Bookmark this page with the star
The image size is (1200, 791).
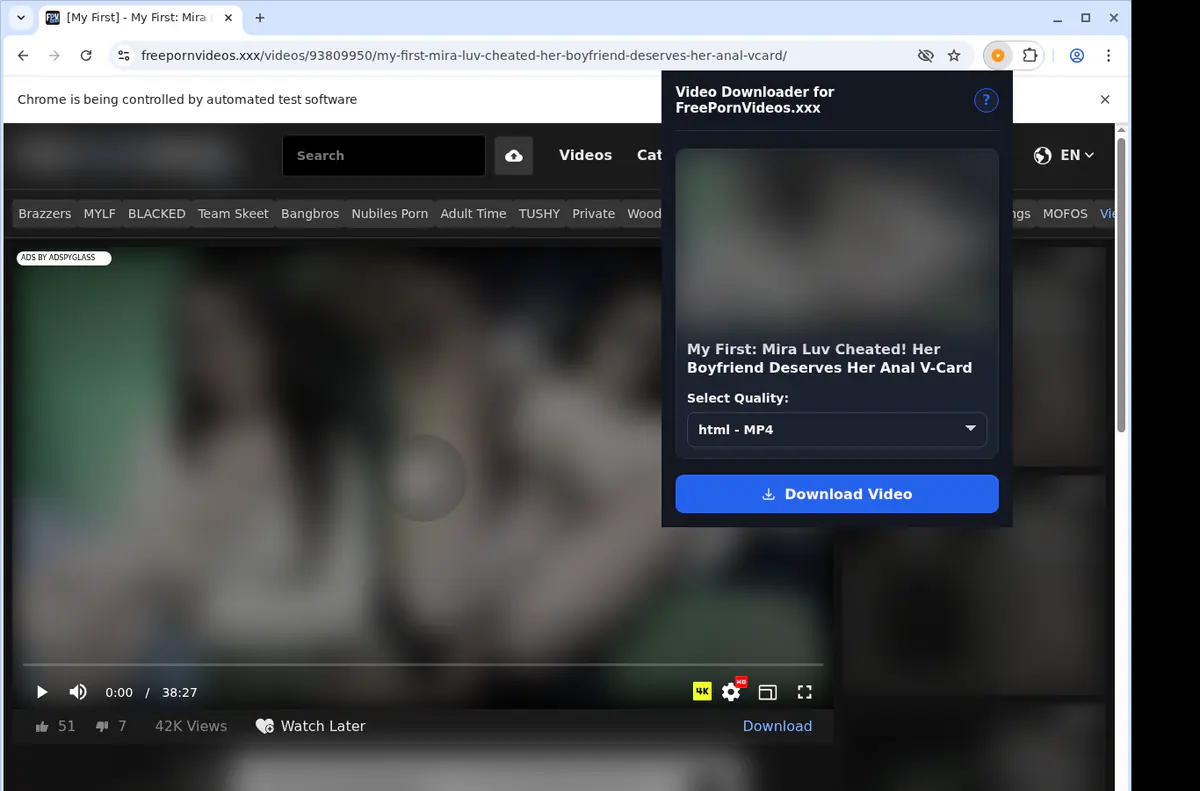coord(954,56)
